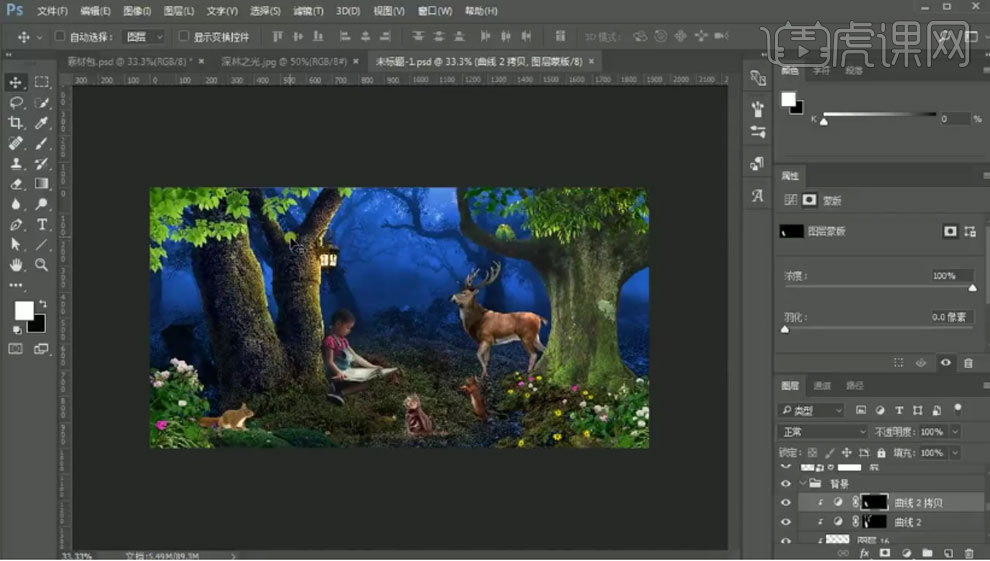
Task: Click the foreground color swatch in toolbox
Action: pos(24,310)
